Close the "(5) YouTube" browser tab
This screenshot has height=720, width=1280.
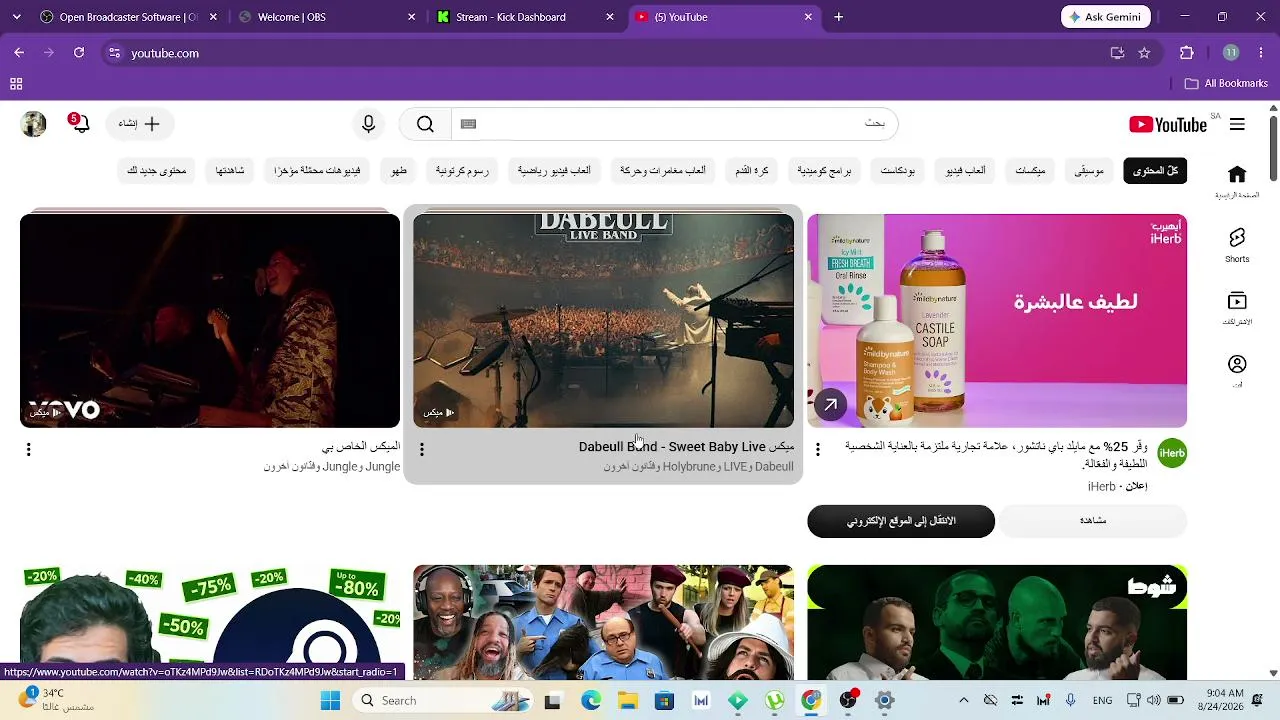click(x=809, y=17)
